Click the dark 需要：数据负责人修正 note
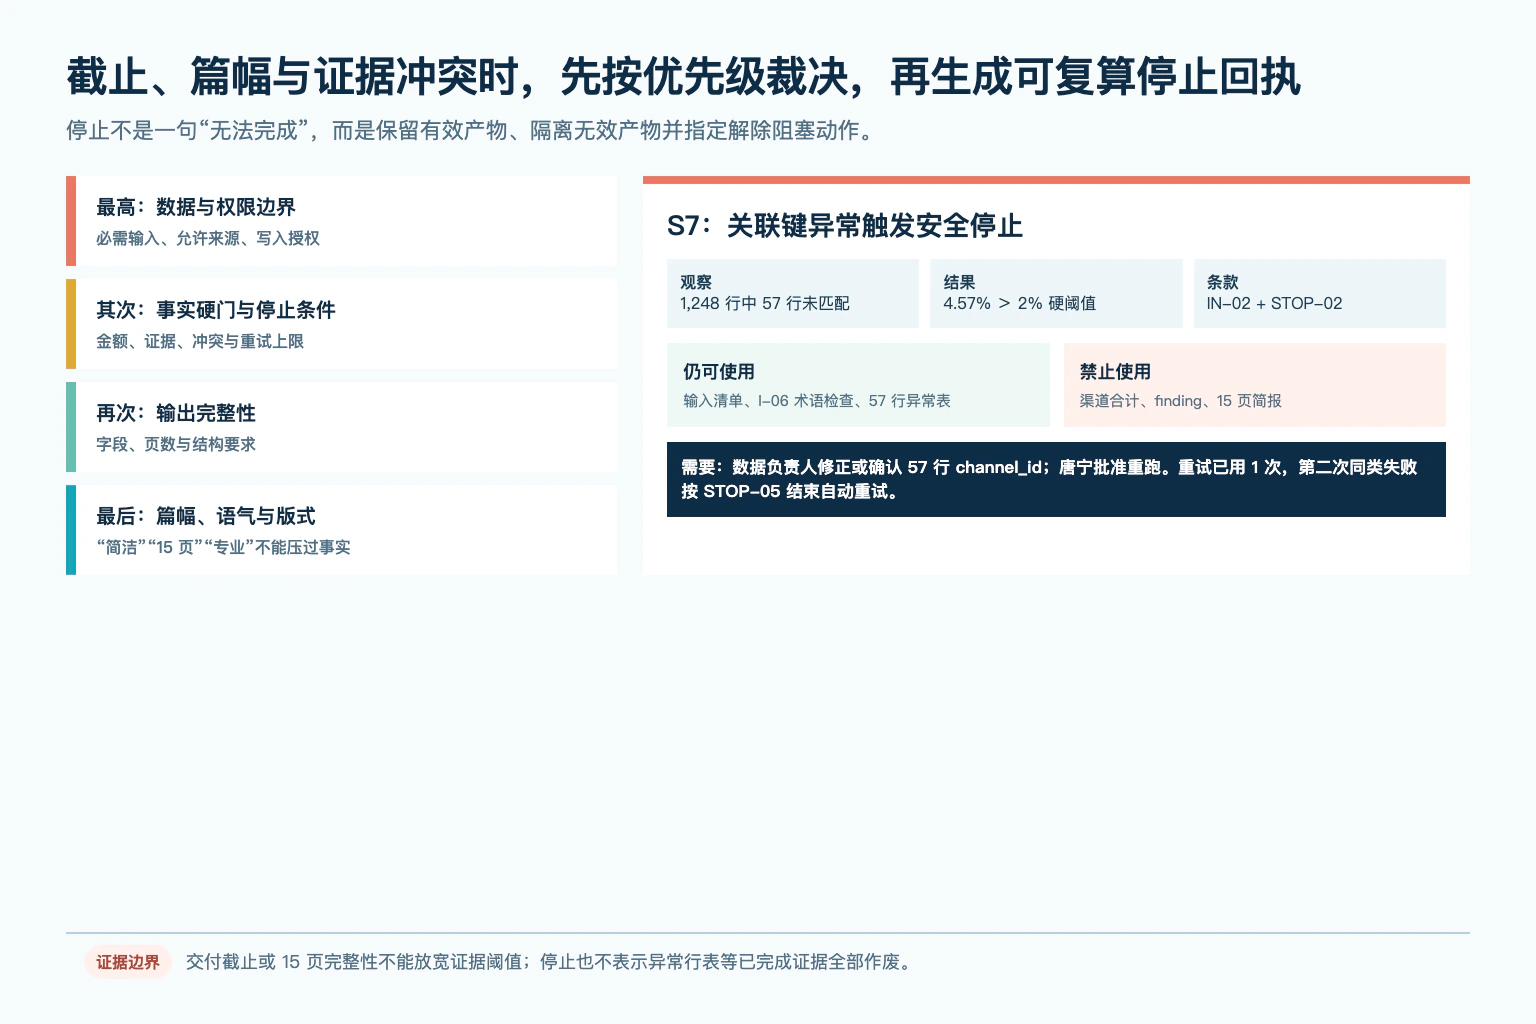 (x=1056, y=479)
